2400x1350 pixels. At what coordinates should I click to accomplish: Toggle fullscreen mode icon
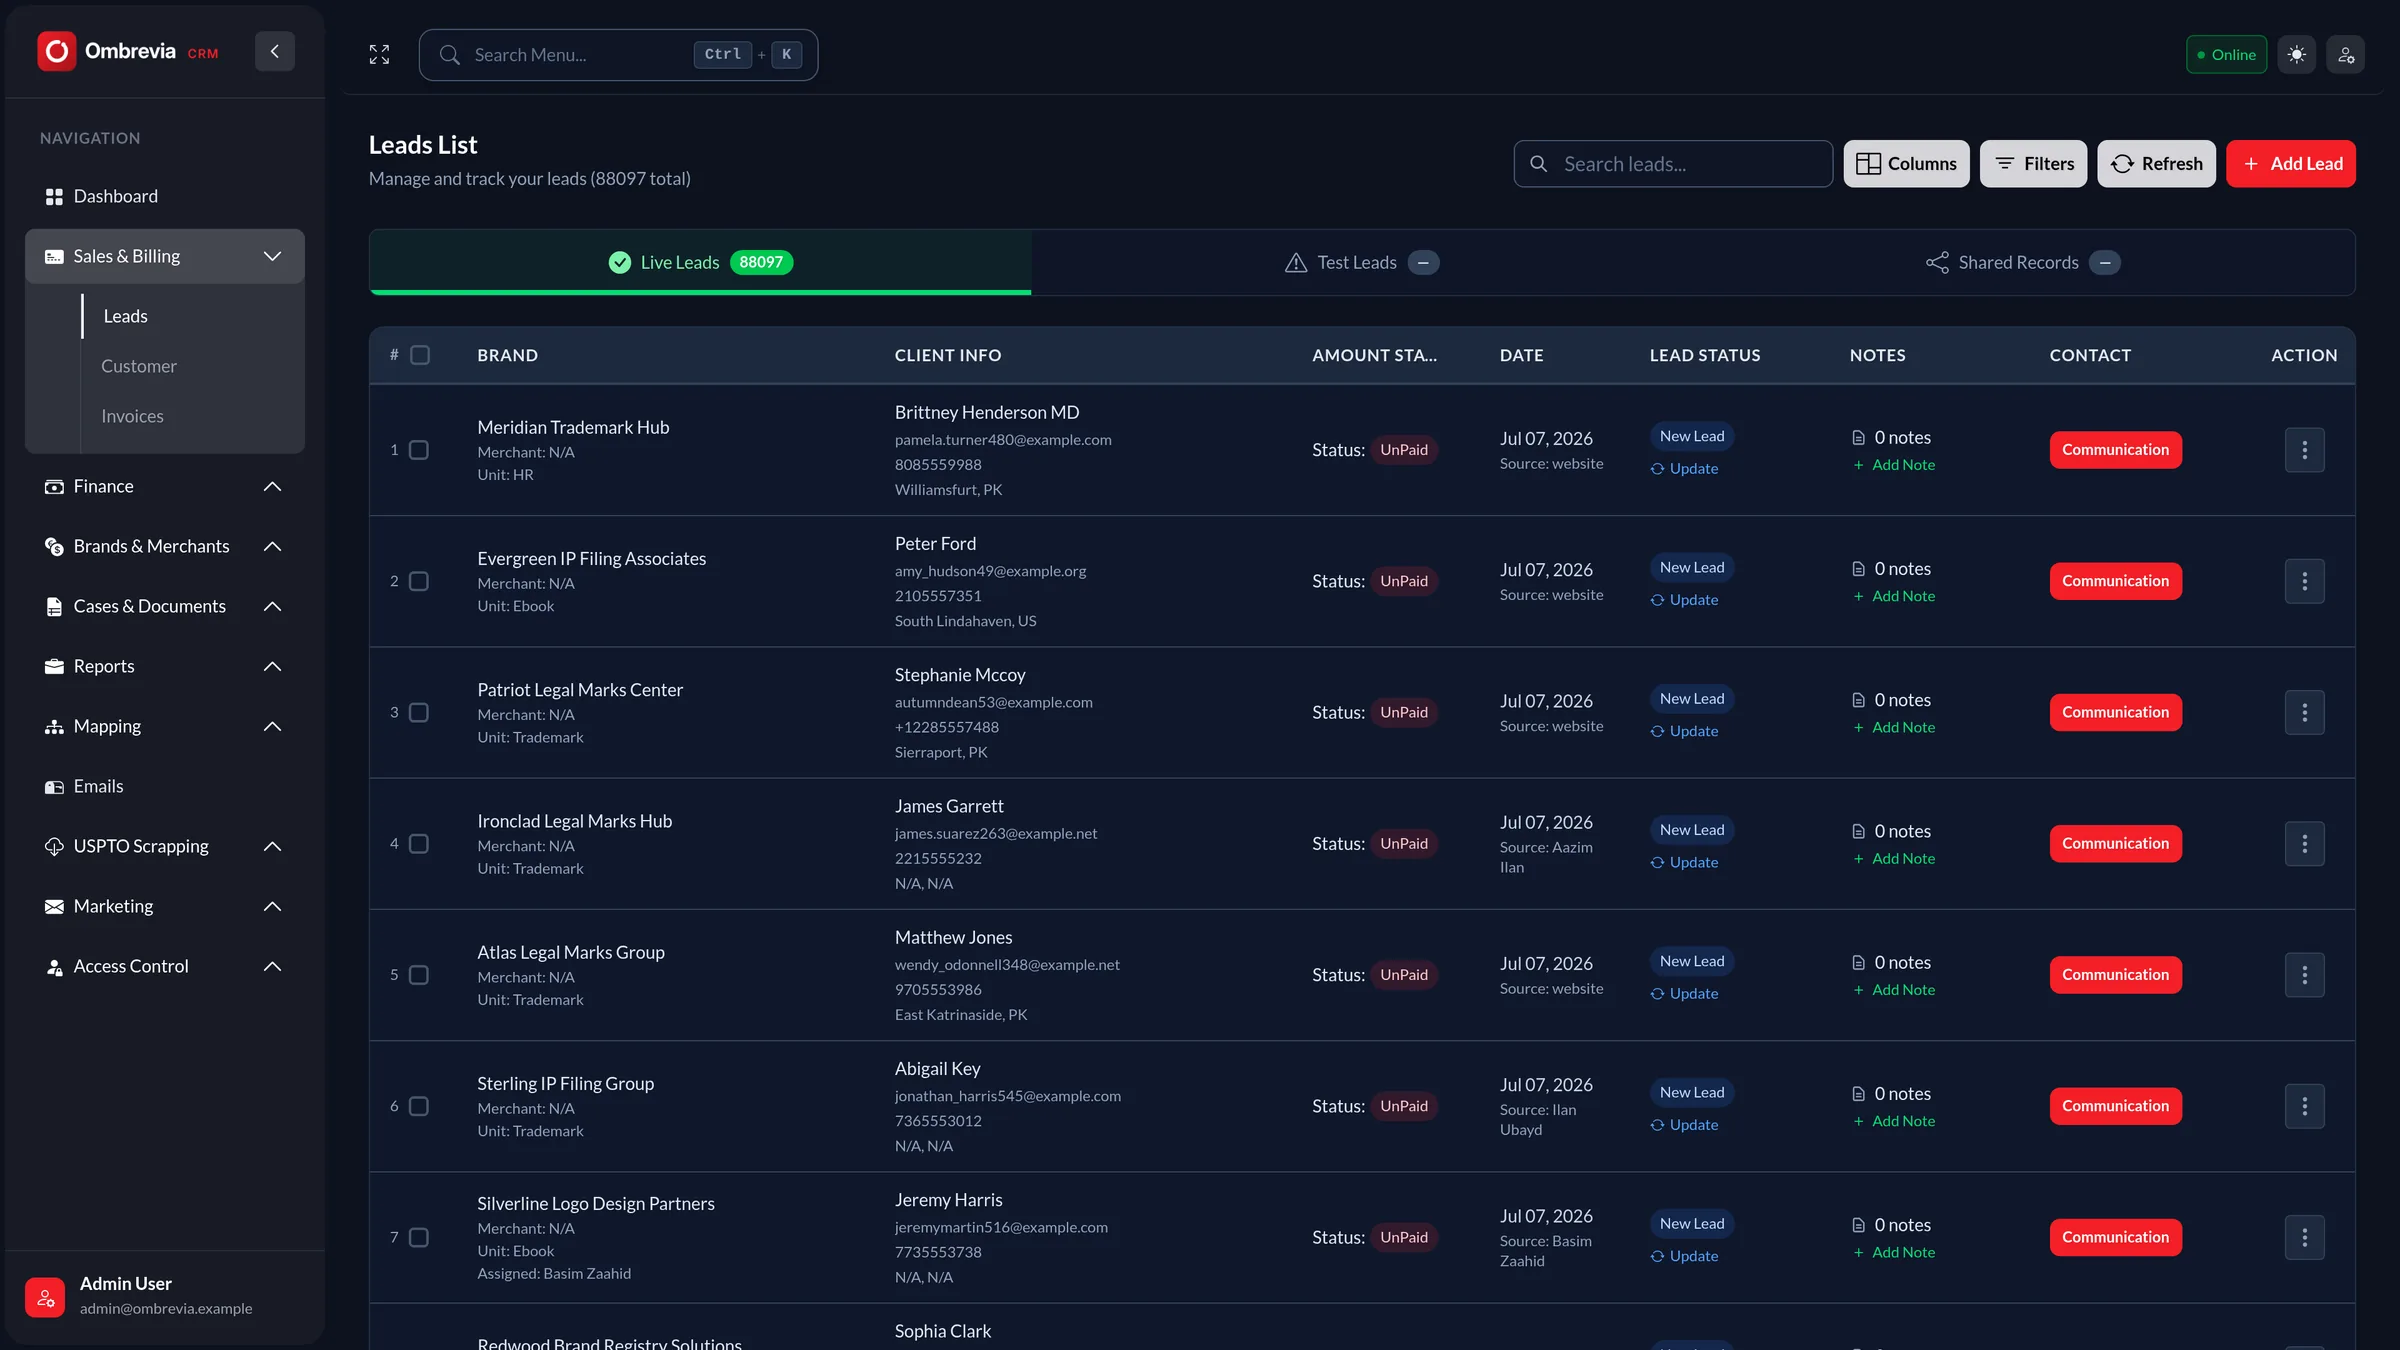379,54
